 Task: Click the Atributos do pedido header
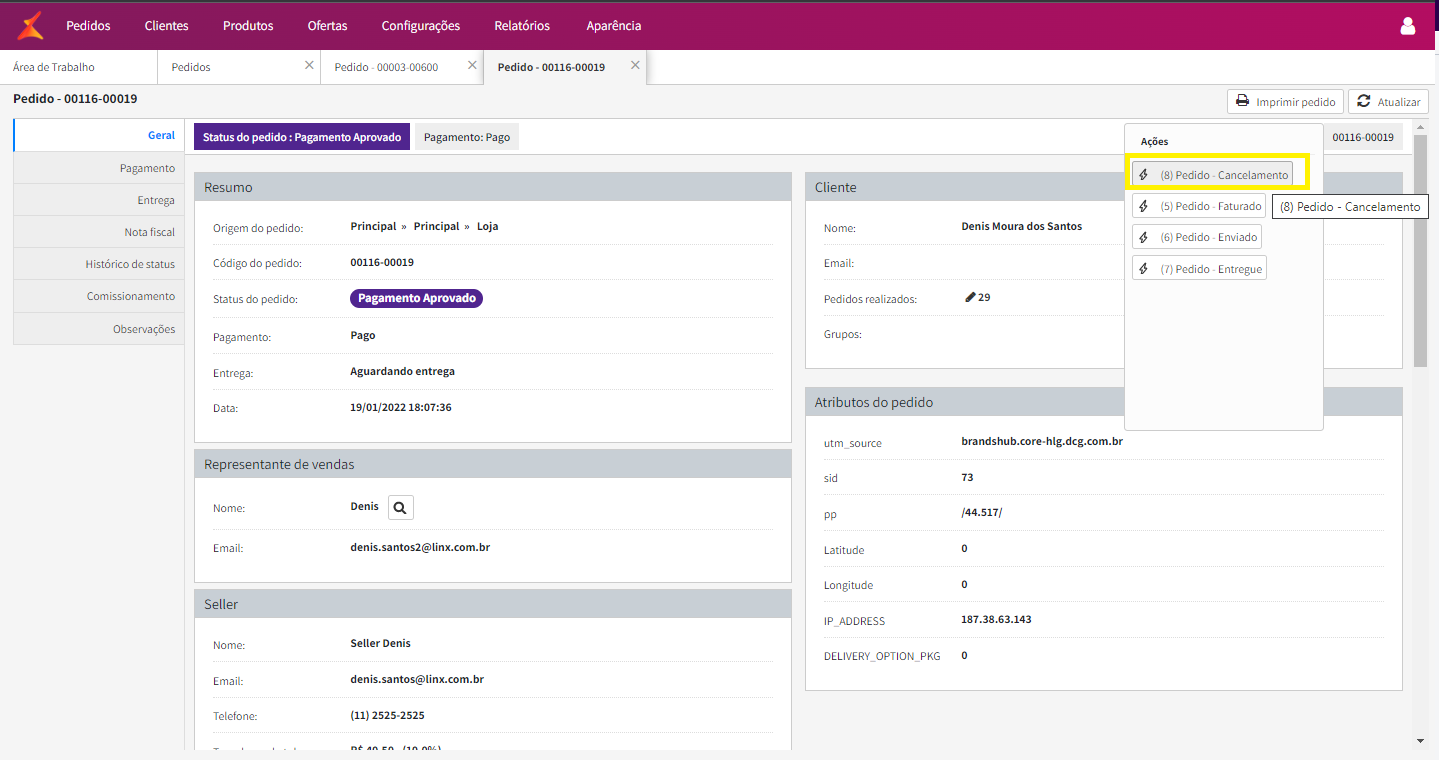(1104, 402)
